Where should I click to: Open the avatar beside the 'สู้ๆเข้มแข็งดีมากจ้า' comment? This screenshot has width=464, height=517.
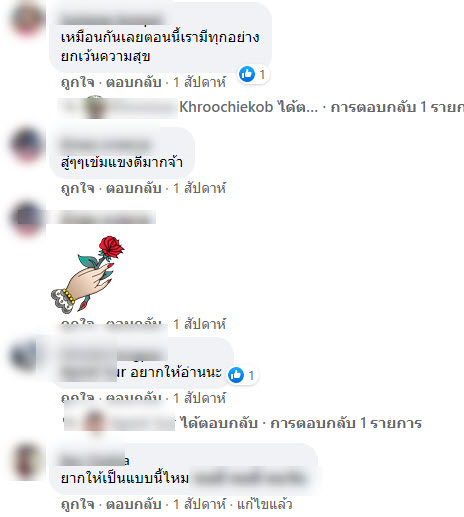(27, 145)
